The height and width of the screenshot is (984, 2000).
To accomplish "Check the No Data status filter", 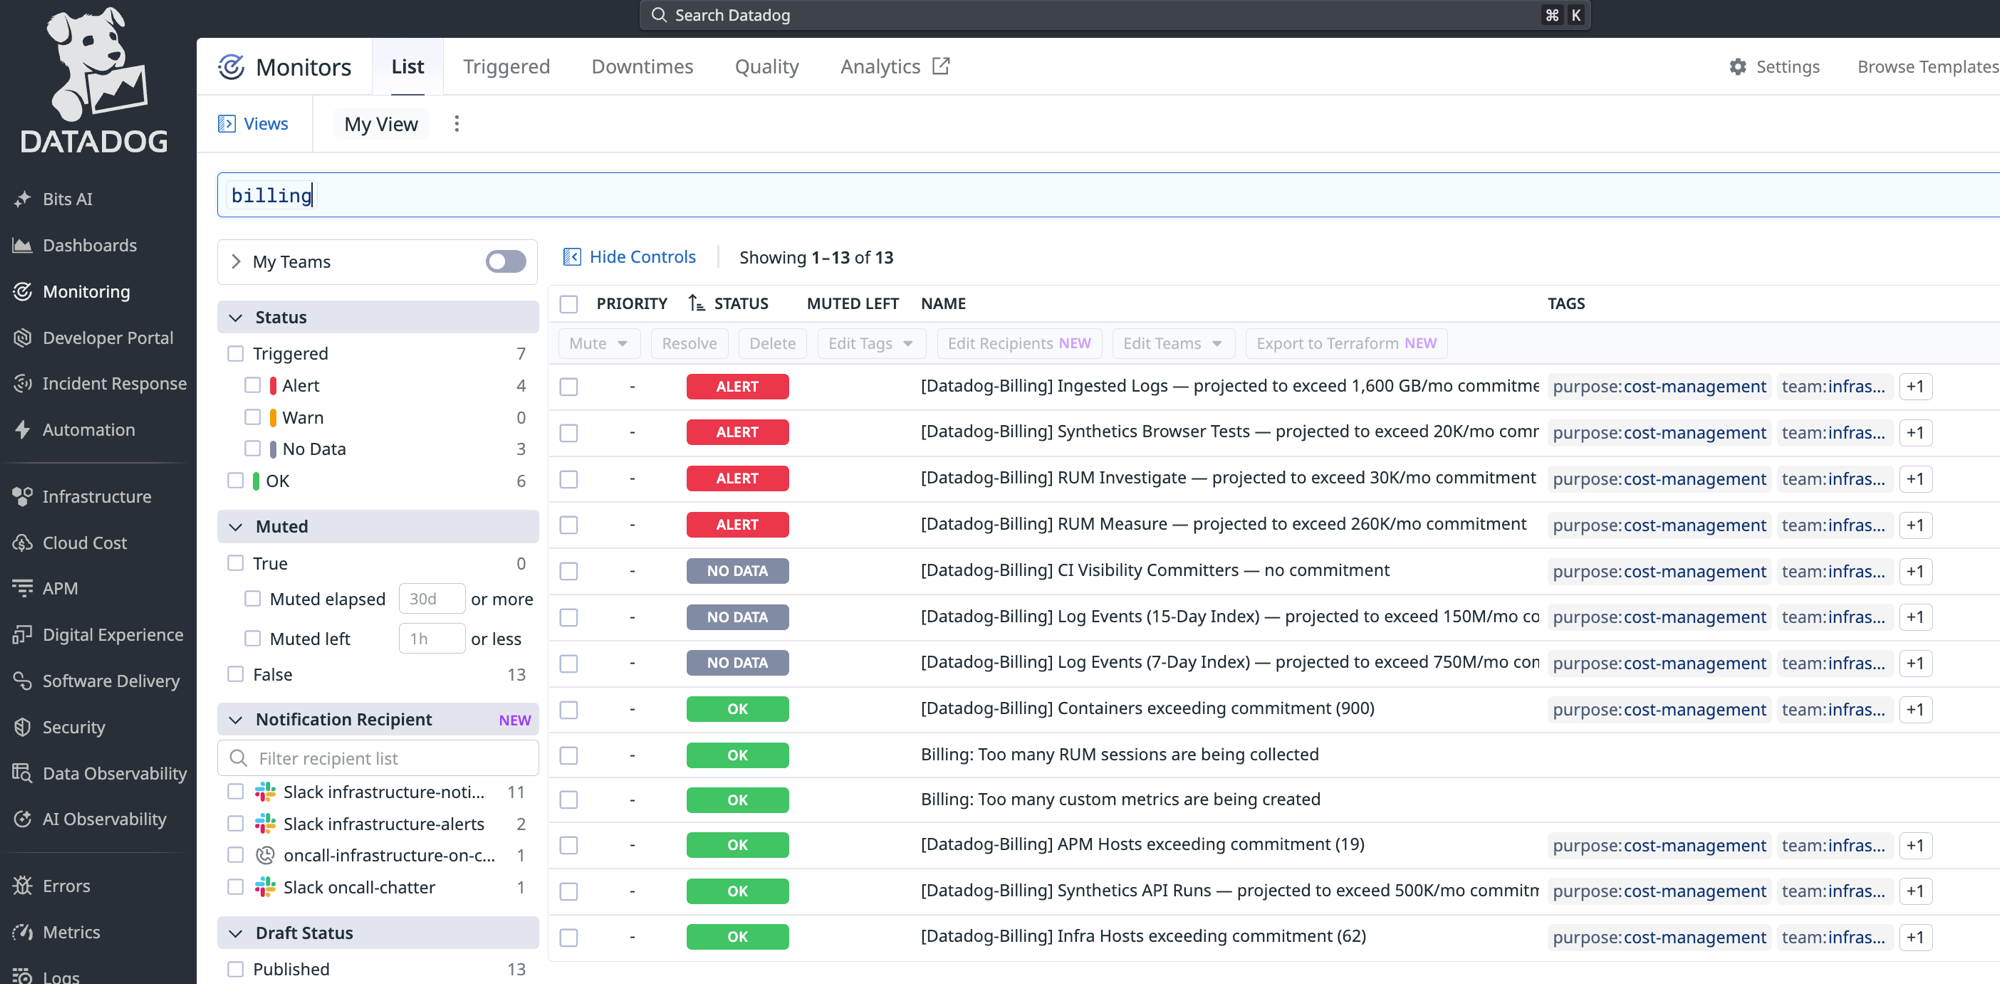I will (253, 449).
